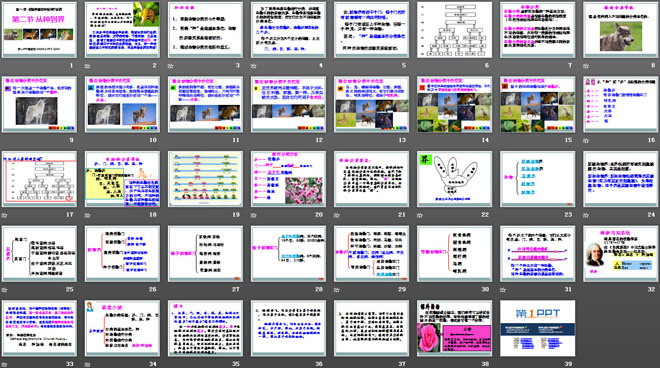Image resolution: width=660 pixels, height=368 pixels.
Task: Click the animation star icon under slide 29
Action: [337, 290]
